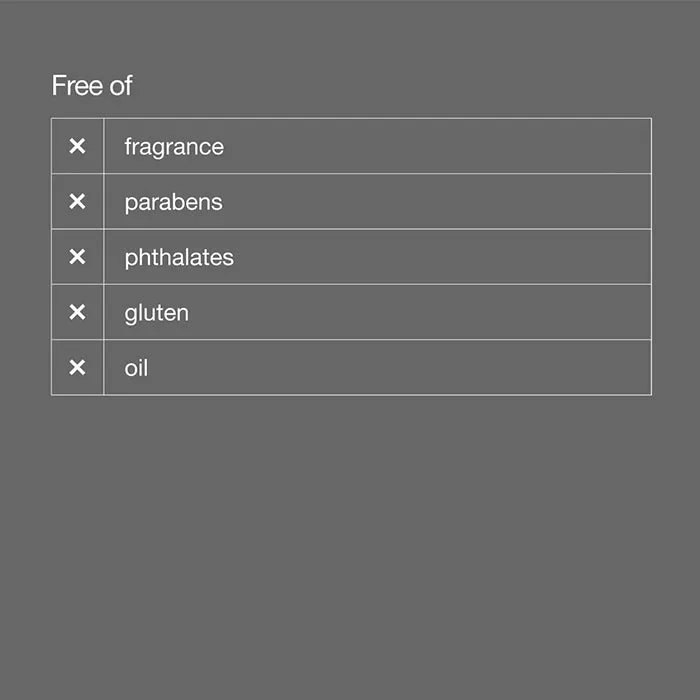Viewport: 700px width, 700px height.
Task: Select the gluten label text
Action: pyautogui.click(x=157, y=313)
